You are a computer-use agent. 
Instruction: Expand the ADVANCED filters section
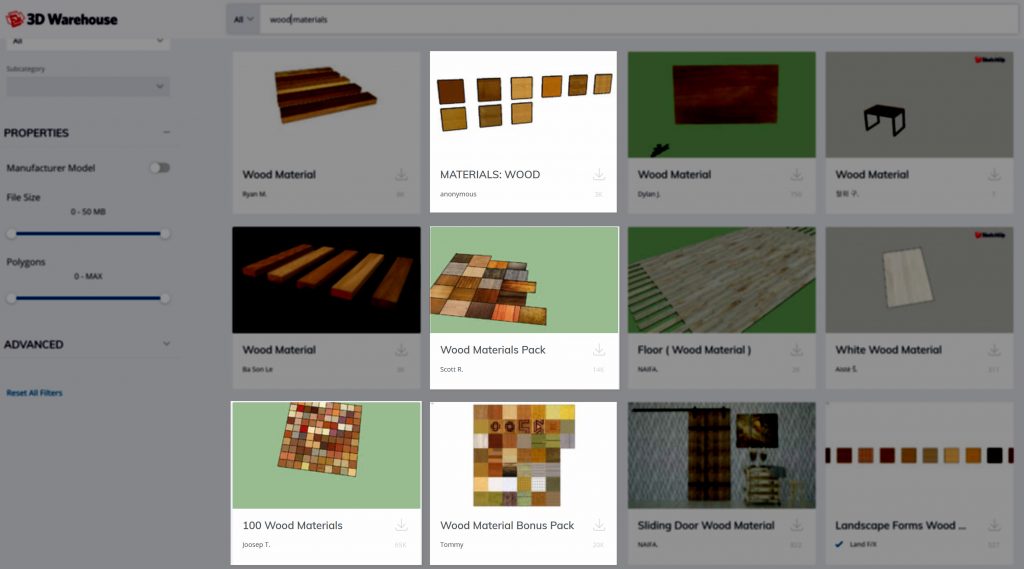tap(166, 344)
